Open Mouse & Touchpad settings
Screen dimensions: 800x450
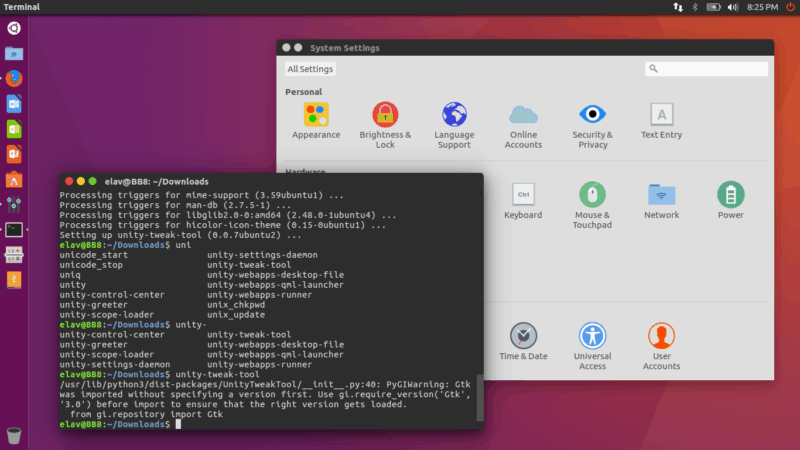click(x=592, y=206)
